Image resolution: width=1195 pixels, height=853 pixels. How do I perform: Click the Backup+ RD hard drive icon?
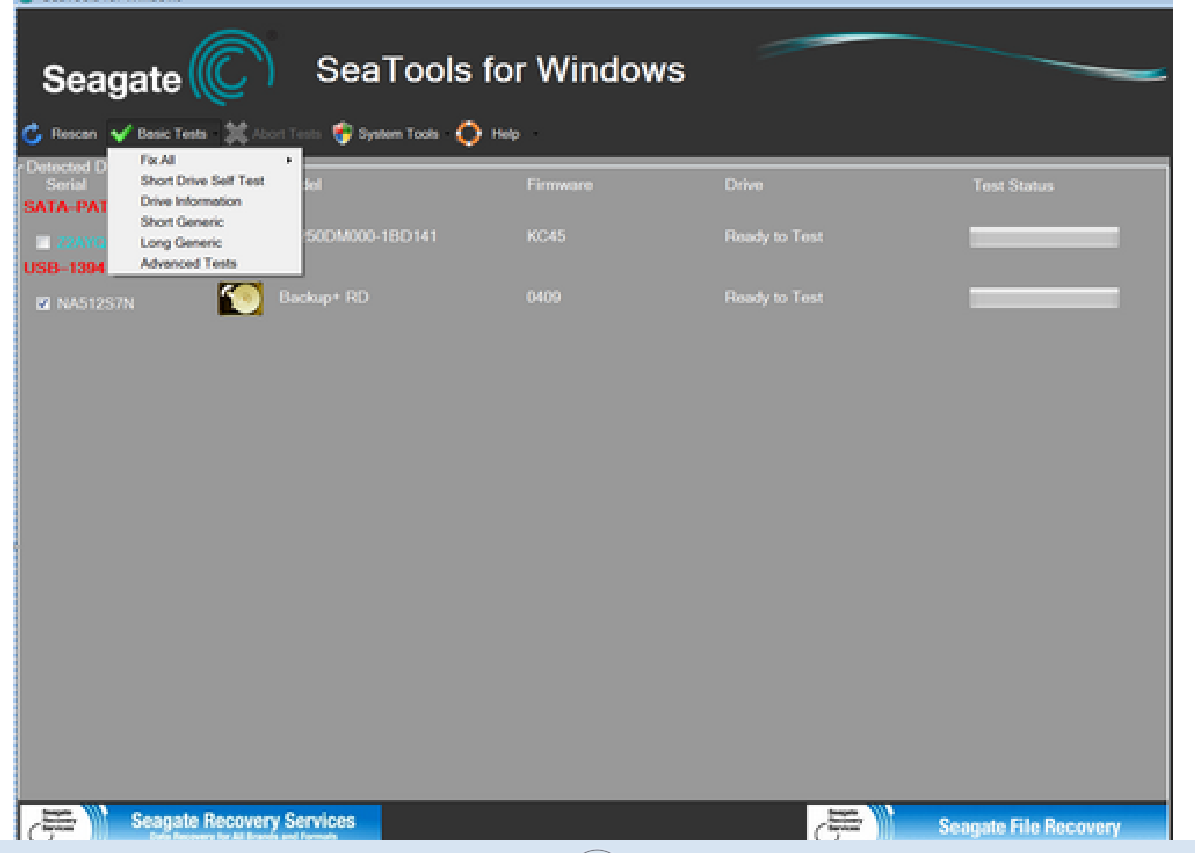(240, 298)
